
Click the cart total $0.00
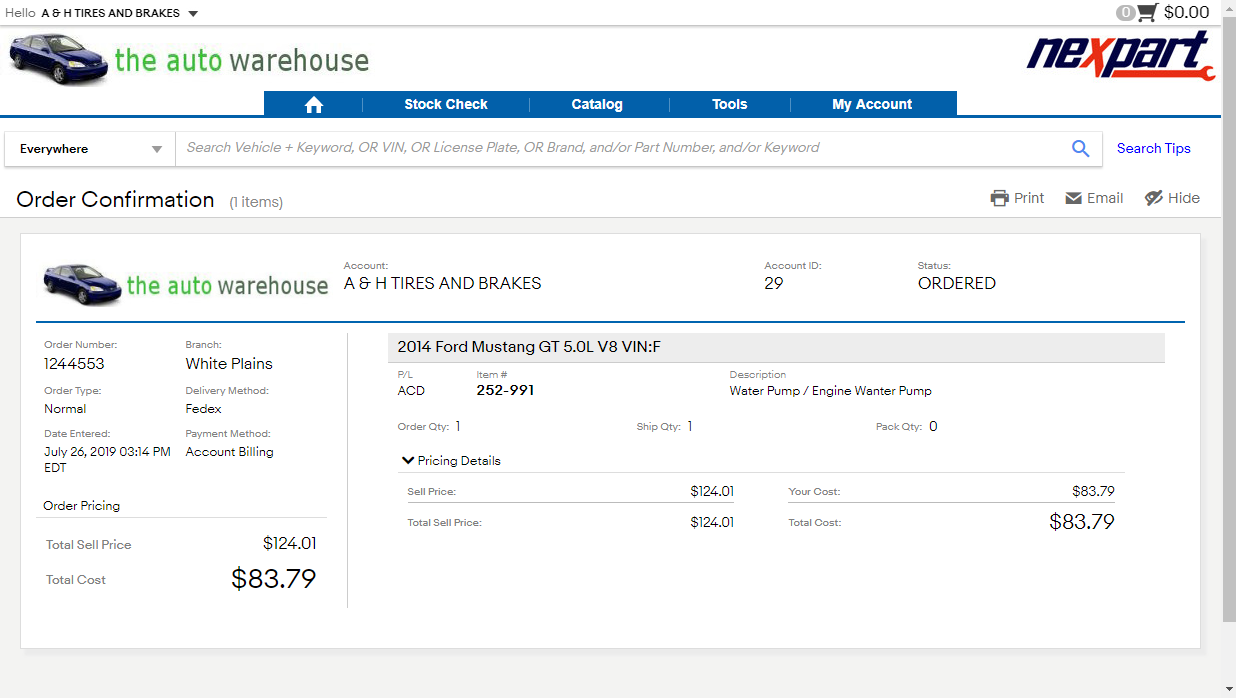pos(1187,13)
